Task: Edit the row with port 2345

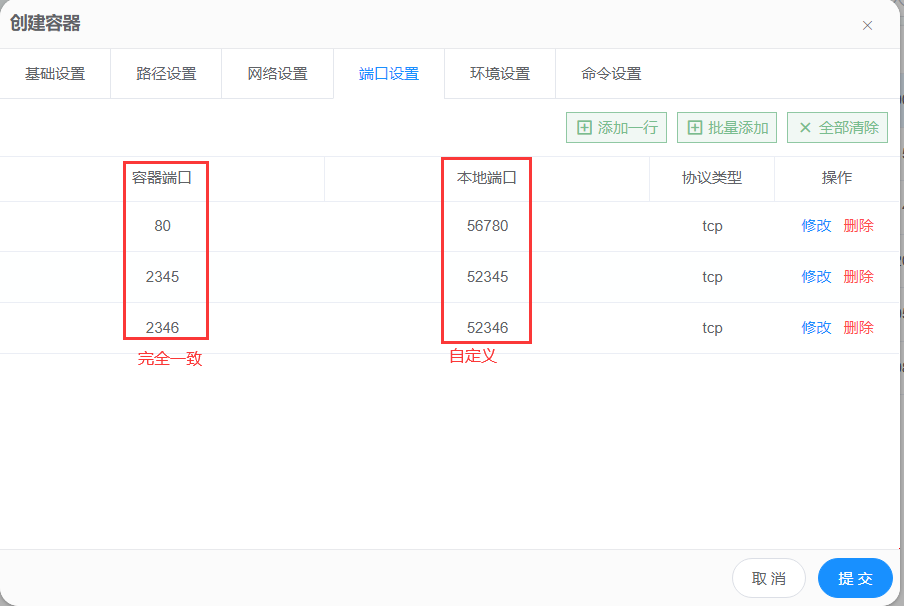Action: pyautogui.click(x=816, y=277)
